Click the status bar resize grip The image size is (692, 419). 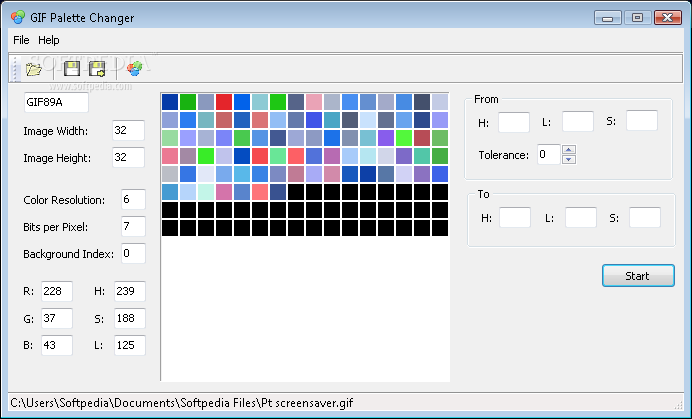click(678, 404)
